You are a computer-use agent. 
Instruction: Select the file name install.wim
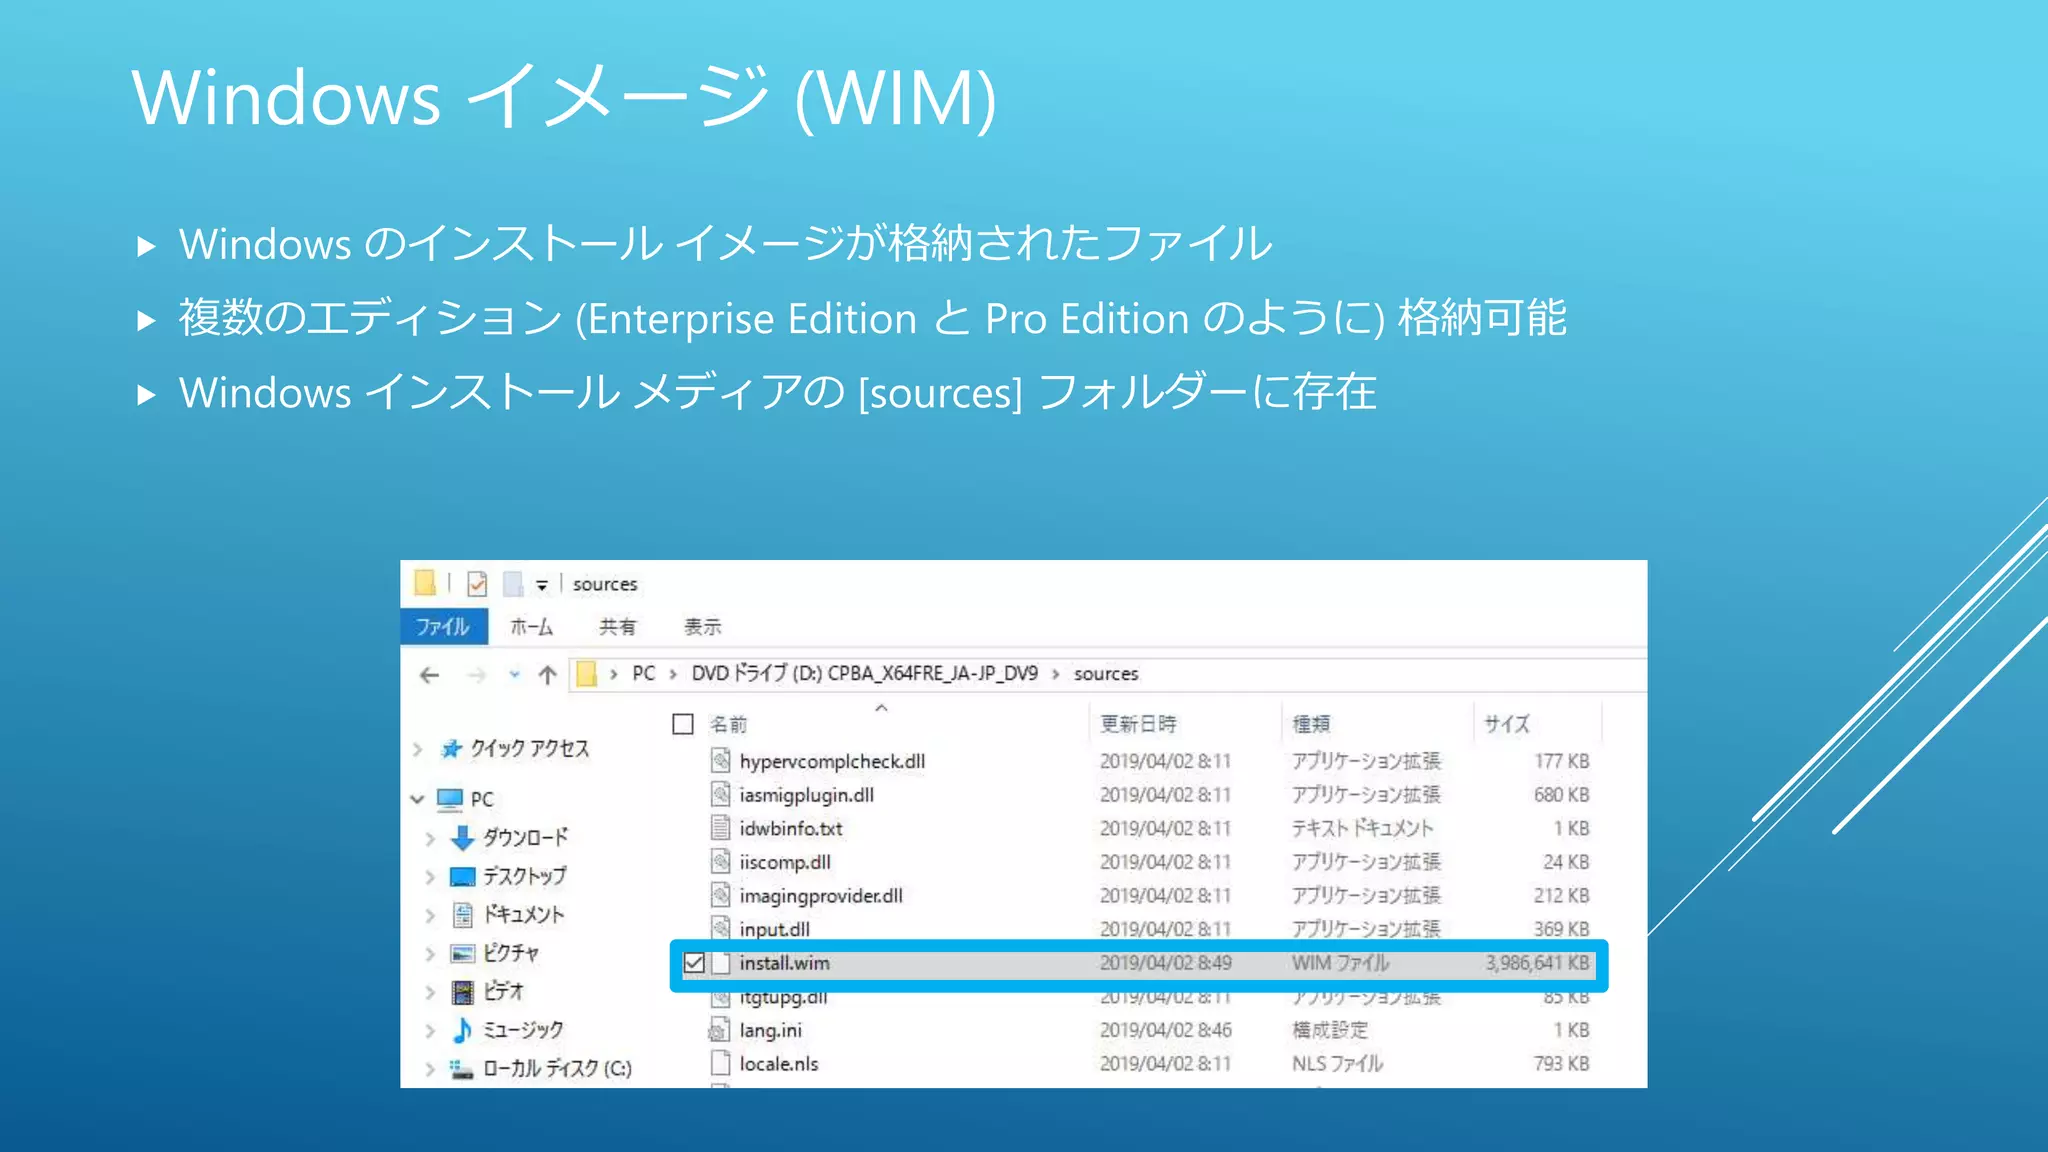click(x=784, y=963)
